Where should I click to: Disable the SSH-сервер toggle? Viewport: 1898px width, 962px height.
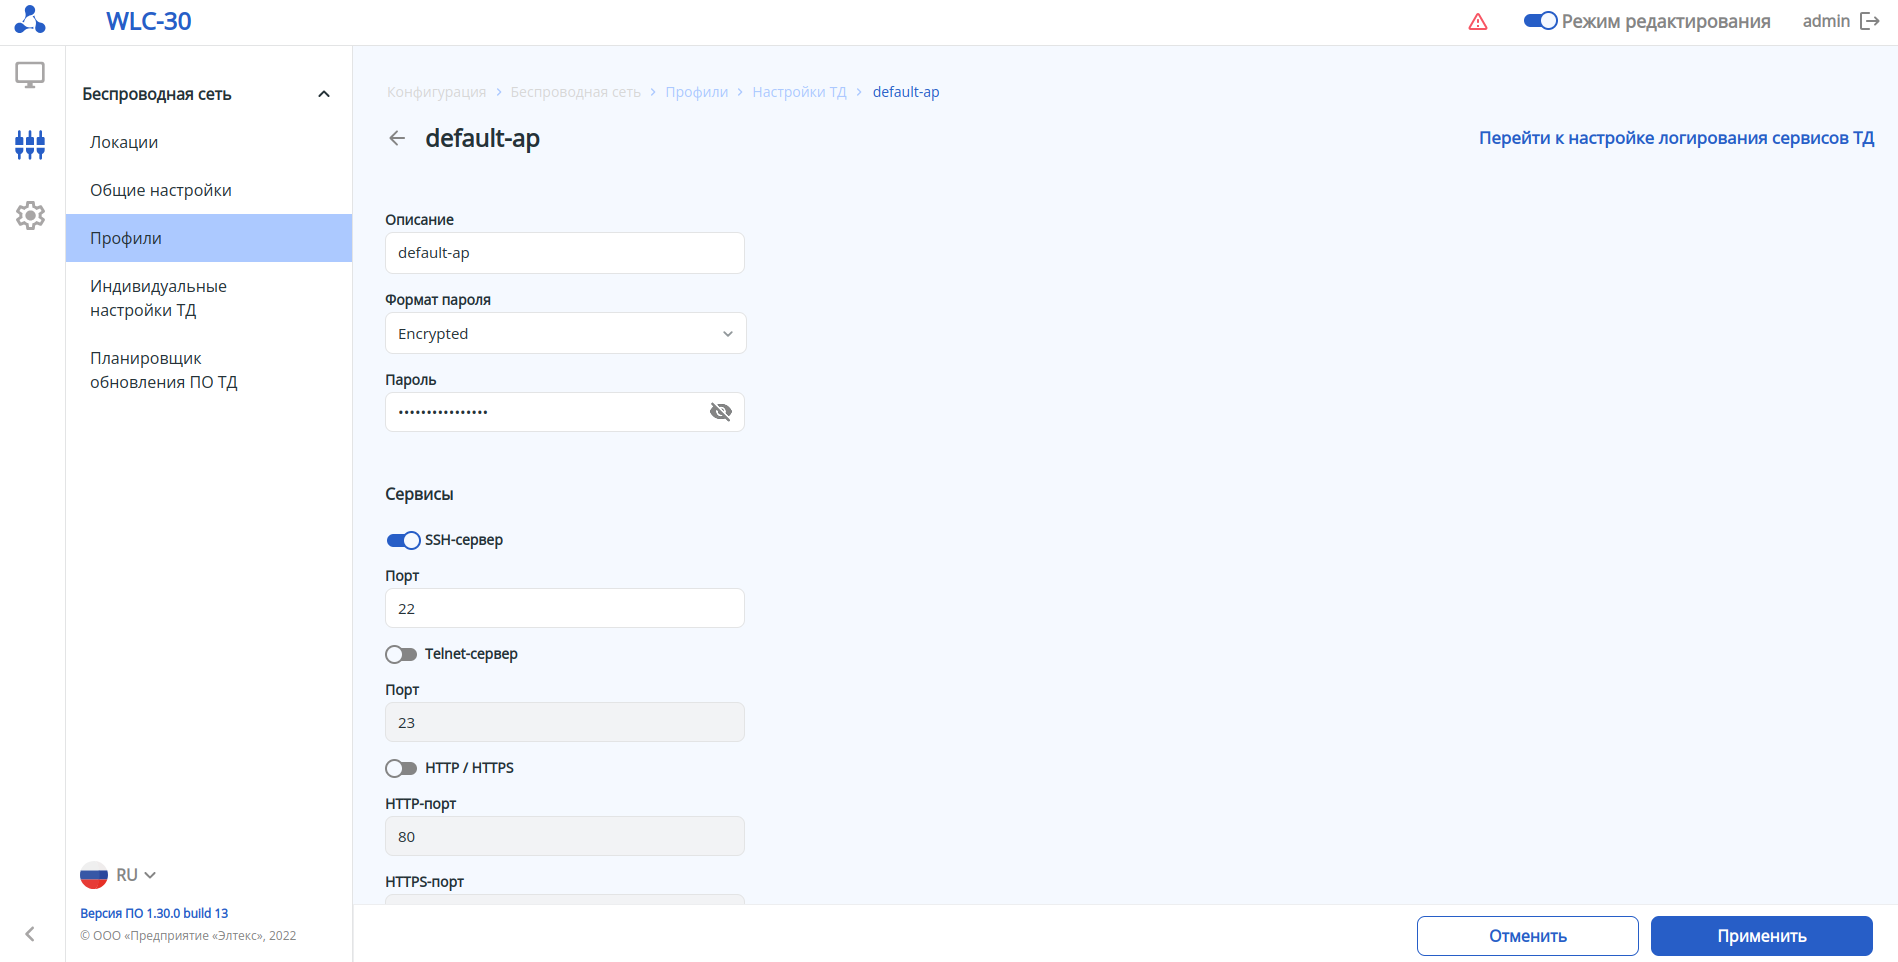403,541
